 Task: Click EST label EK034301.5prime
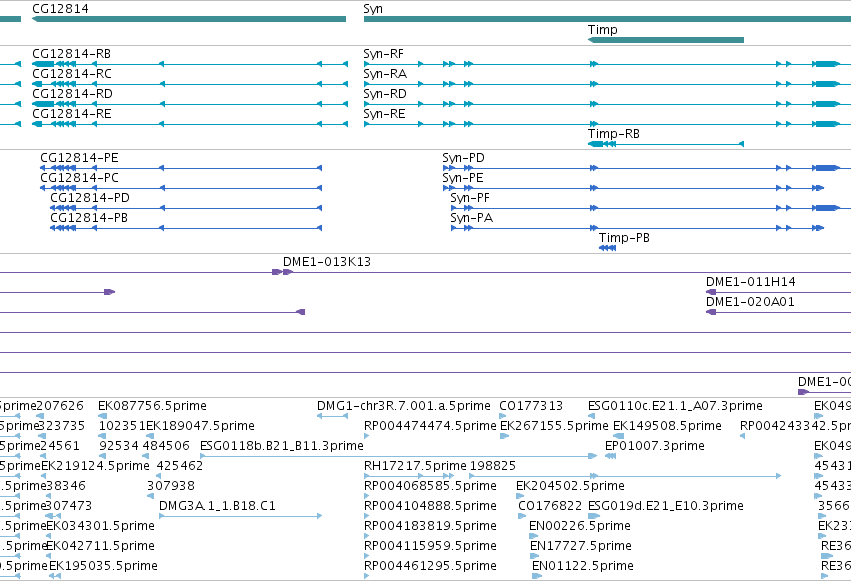pos(100,526)
